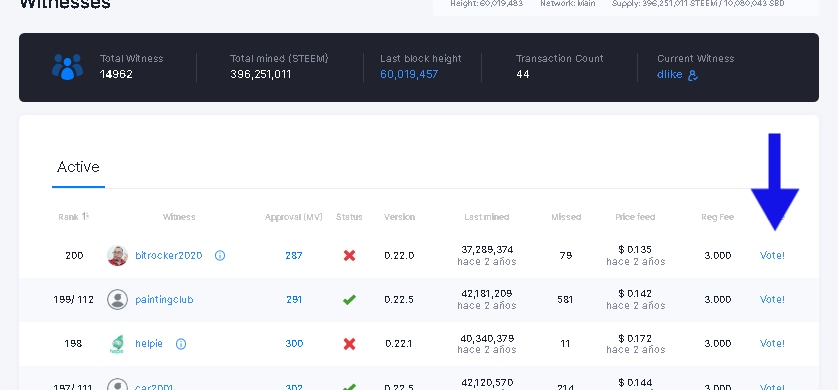Screen dimensions: 838x390
Task: Click the Reg Fee column header
Action: (717, 217)
